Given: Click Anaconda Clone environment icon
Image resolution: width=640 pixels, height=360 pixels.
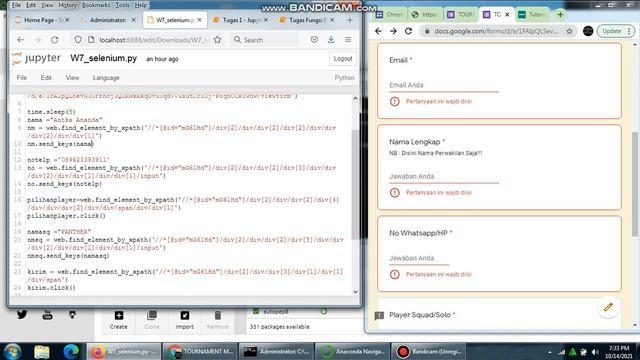Looking at the screenshot, I should click(152, 320).
